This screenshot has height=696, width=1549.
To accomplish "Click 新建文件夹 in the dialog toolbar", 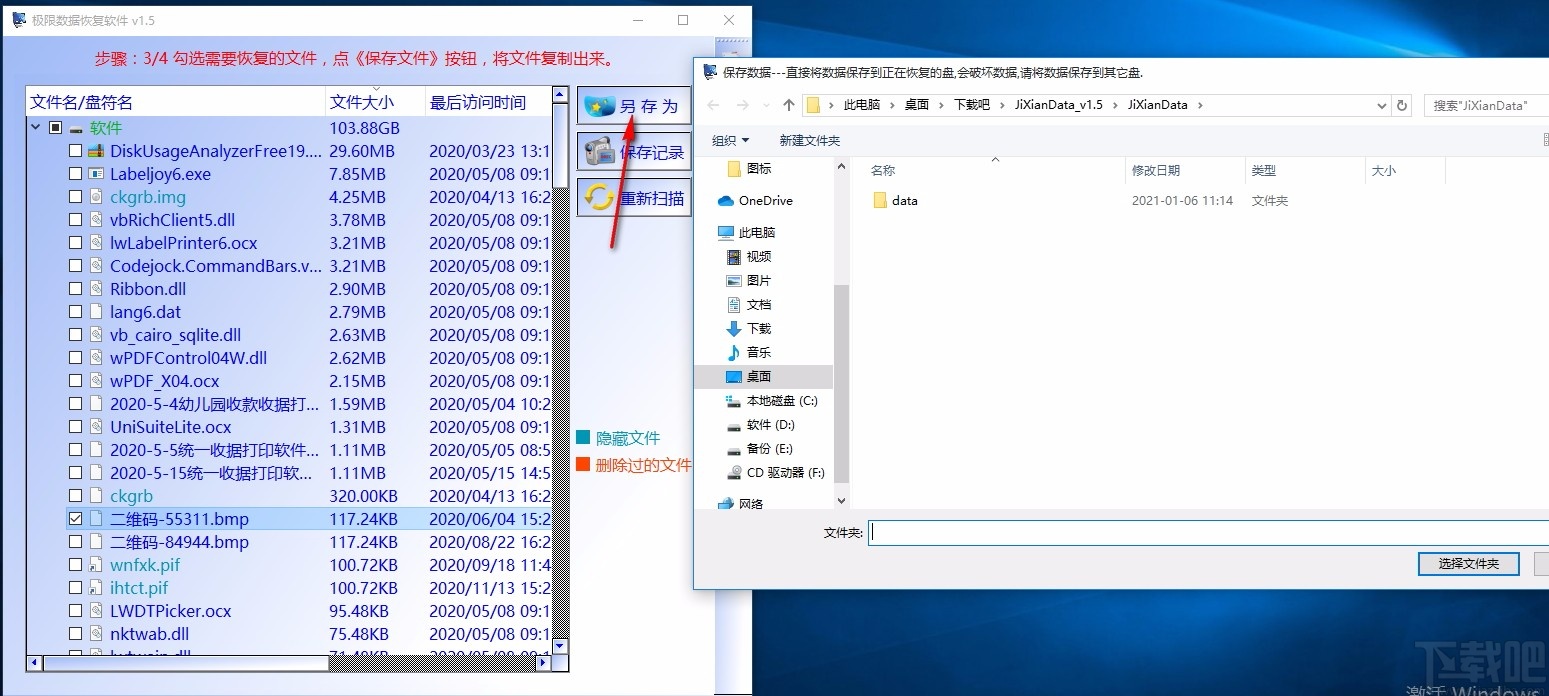I will 811,140.
